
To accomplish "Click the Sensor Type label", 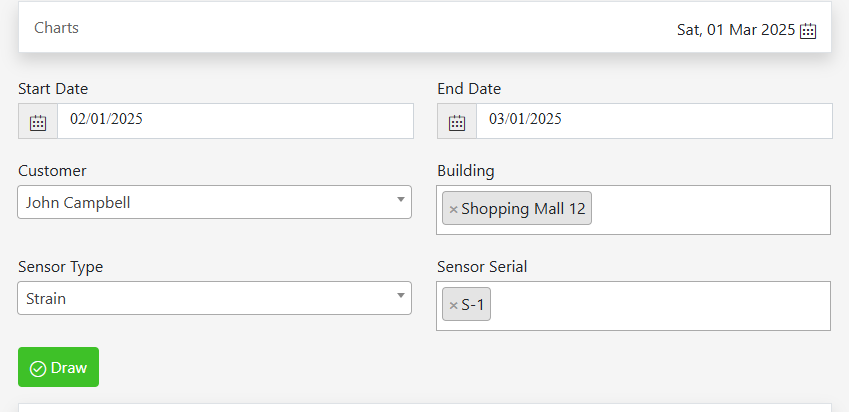I will (x=60, y=267).
